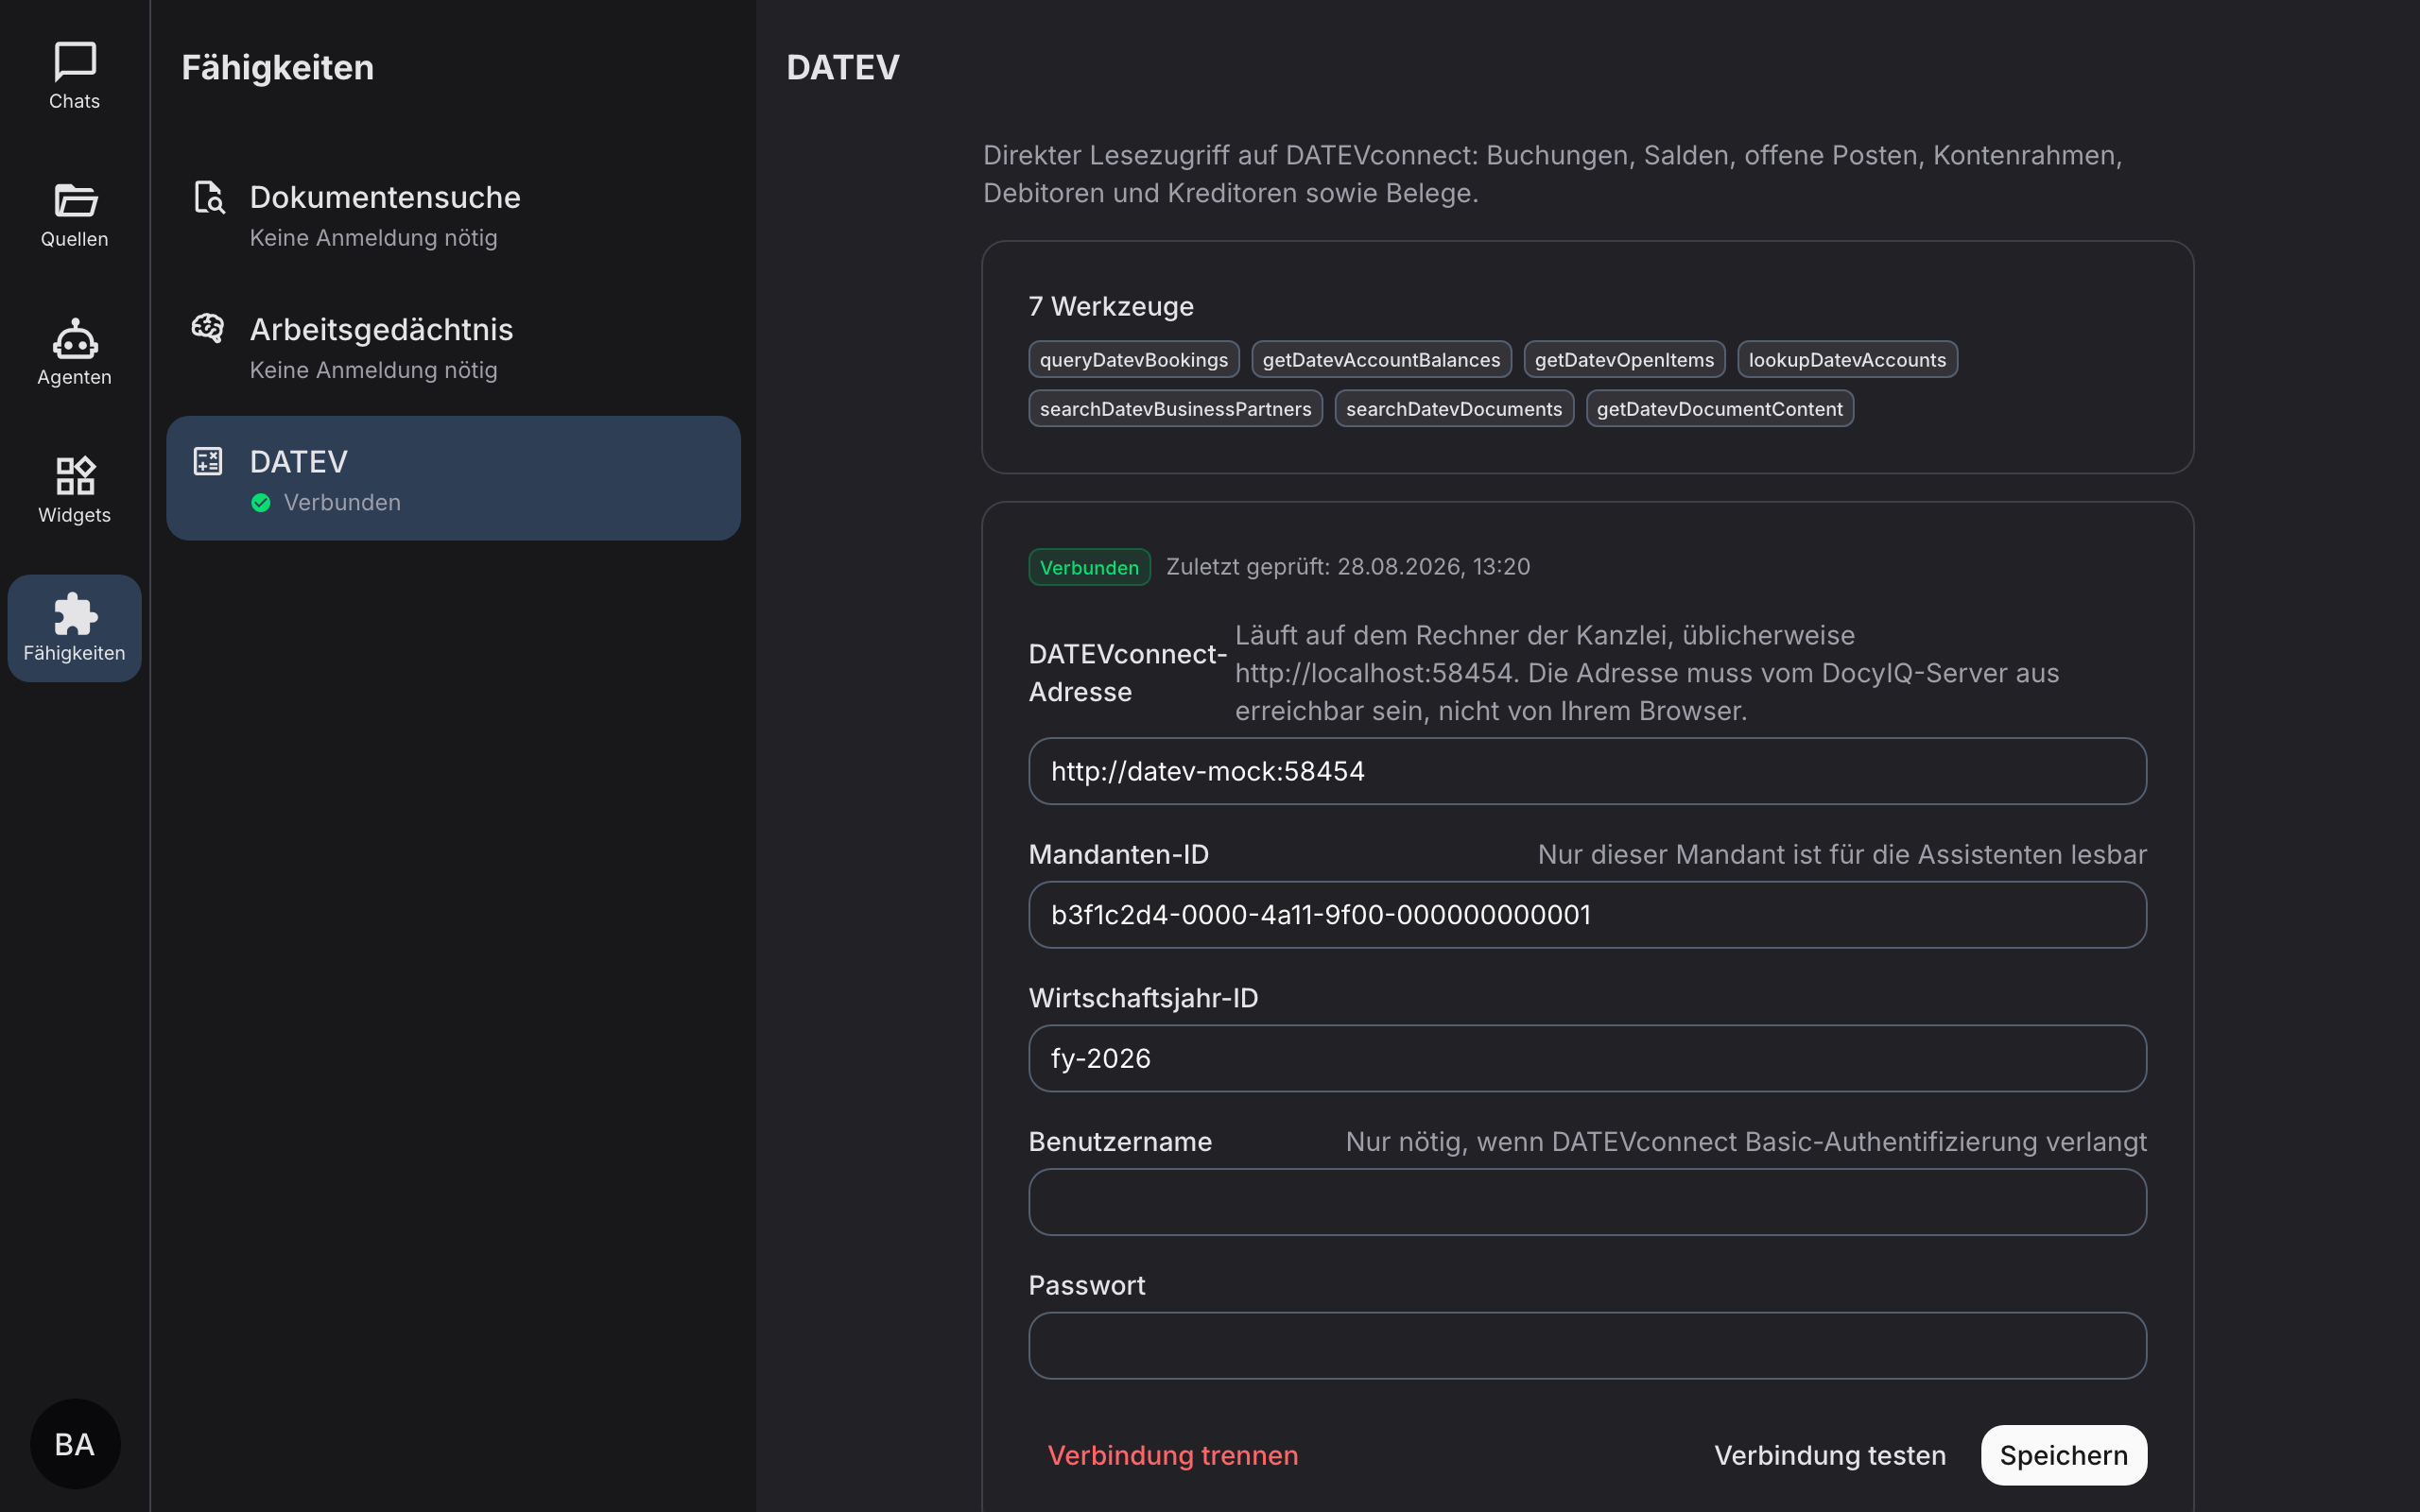This screenshot has width=2420, height=1512.
Task: Focus the Passwort input field
Action: 1587,1346
